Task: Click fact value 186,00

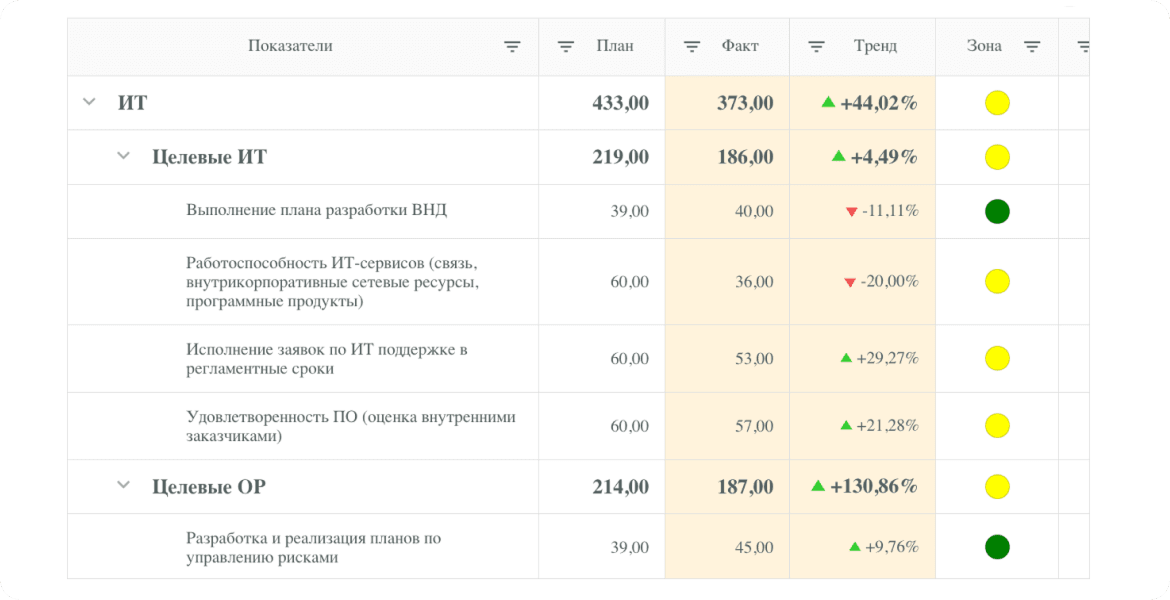Action: [745, 157]
